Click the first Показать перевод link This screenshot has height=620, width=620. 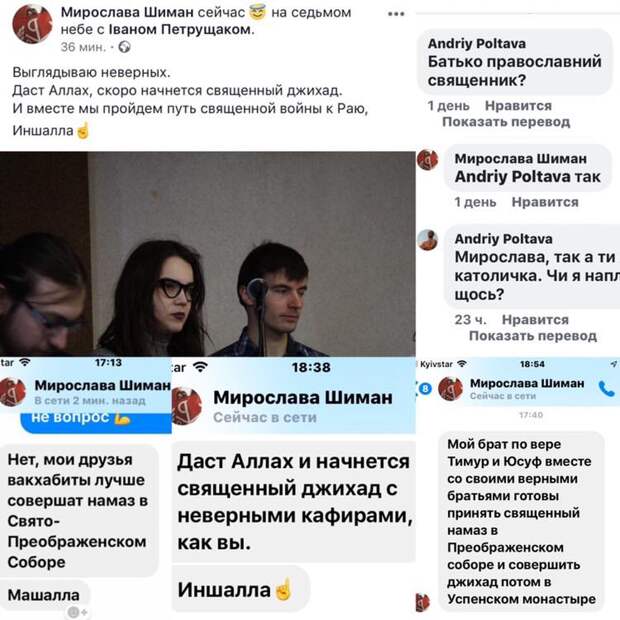[x=506, y=122]
